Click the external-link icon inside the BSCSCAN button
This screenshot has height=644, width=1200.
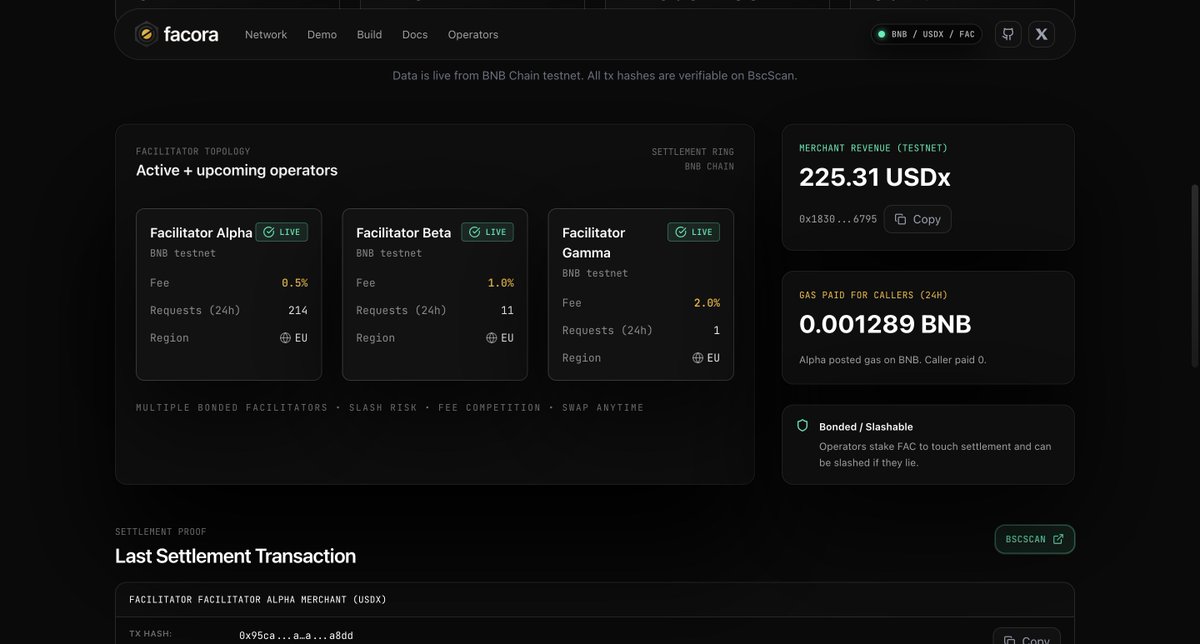point(1056,539)
